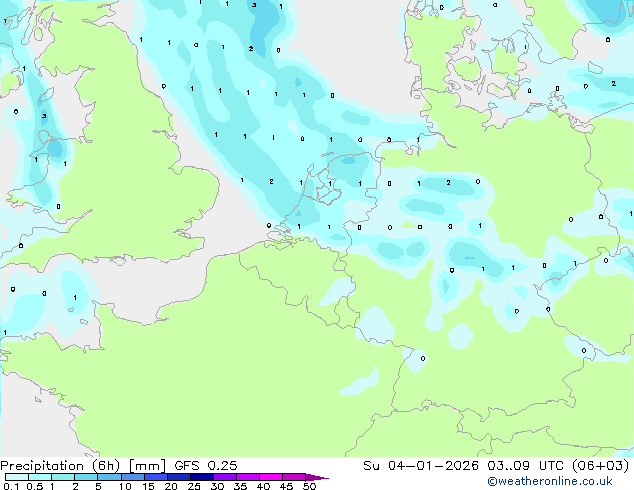This screenshot has height=490, width=634.
Task: Click the '03..09 UTC' time range text
Action: [526, 466]
